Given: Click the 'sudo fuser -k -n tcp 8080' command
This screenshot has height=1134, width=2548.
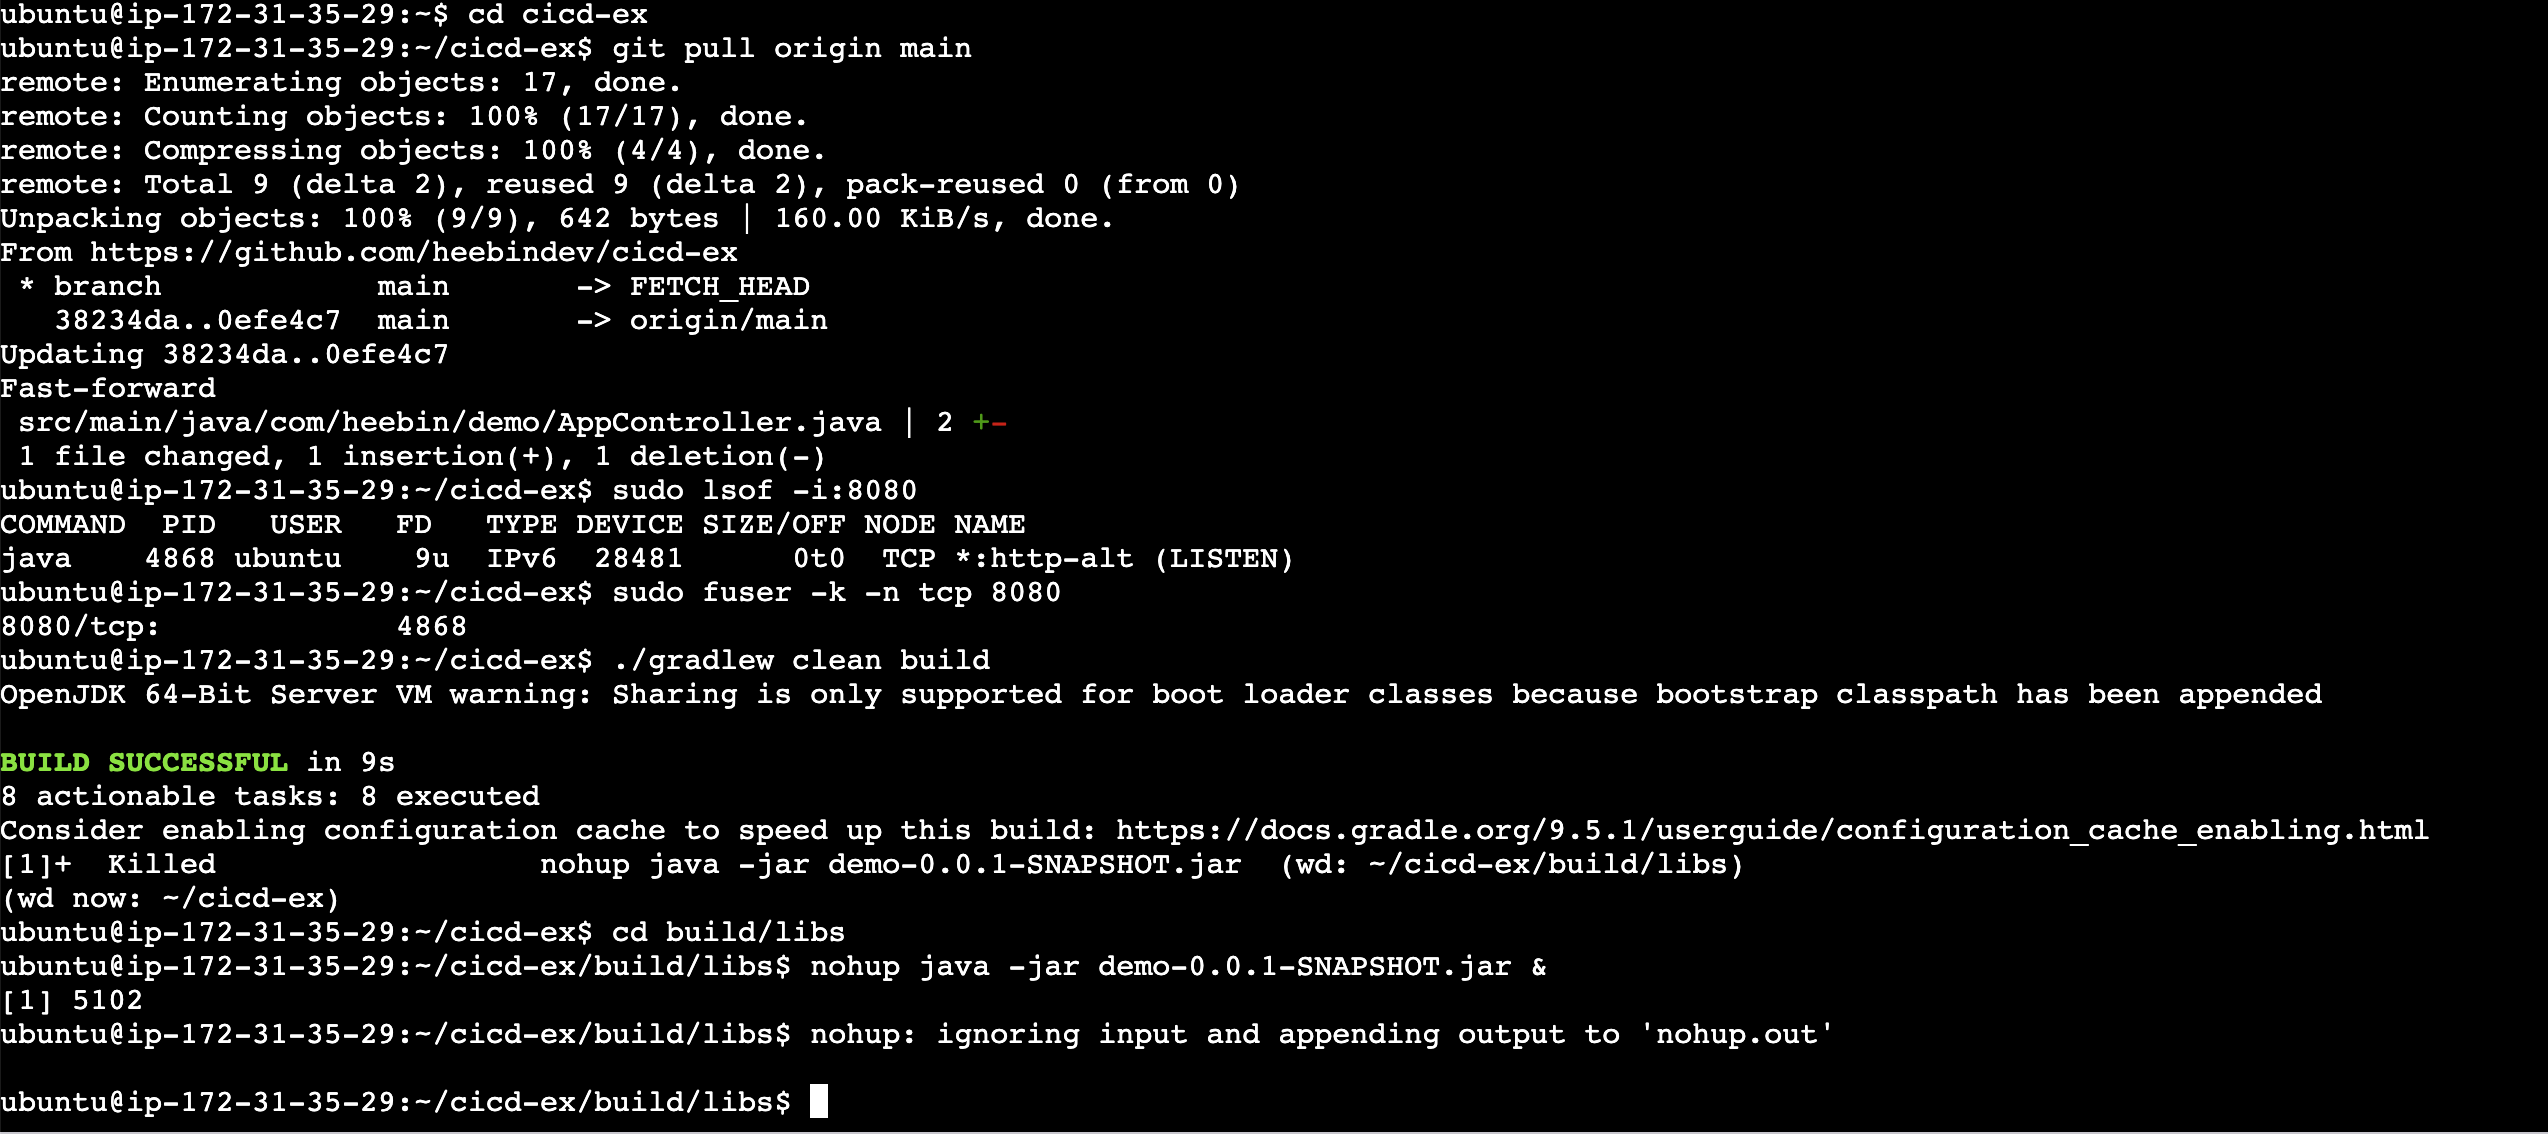Looking at the screenshot, I should coord(836,592).
